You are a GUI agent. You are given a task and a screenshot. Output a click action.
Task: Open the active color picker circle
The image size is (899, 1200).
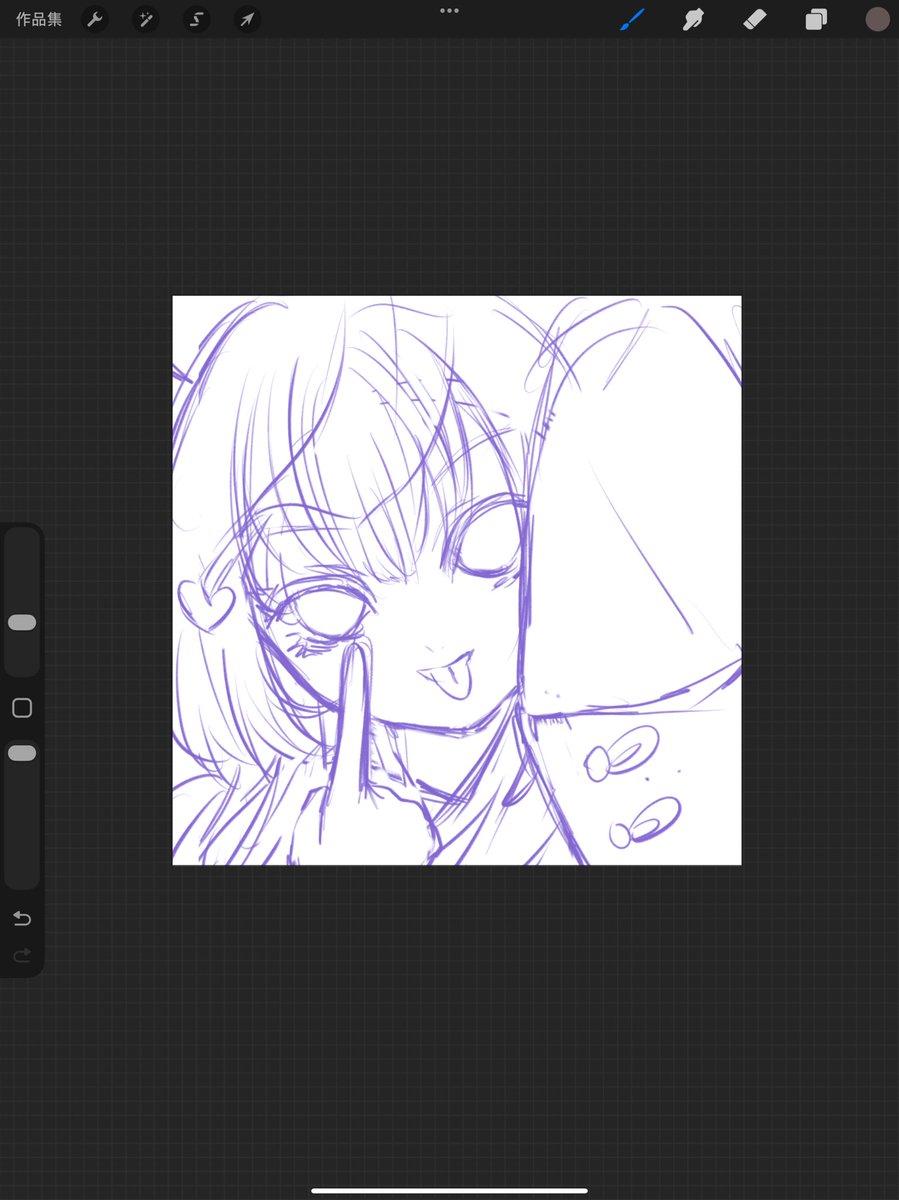pos(877,19)
